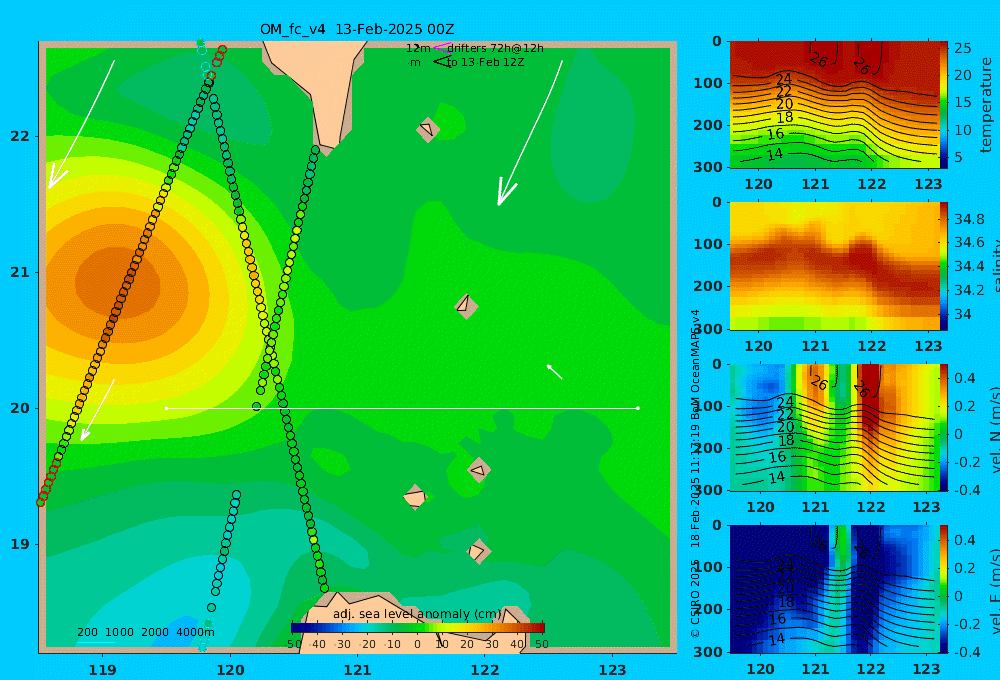Select the large white current arrow near 122E 22N

click(530, 133)
